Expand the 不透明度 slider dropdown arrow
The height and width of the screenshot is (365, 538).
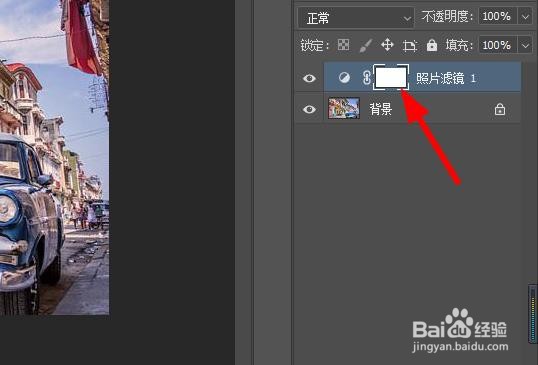(x=525, y=16)
